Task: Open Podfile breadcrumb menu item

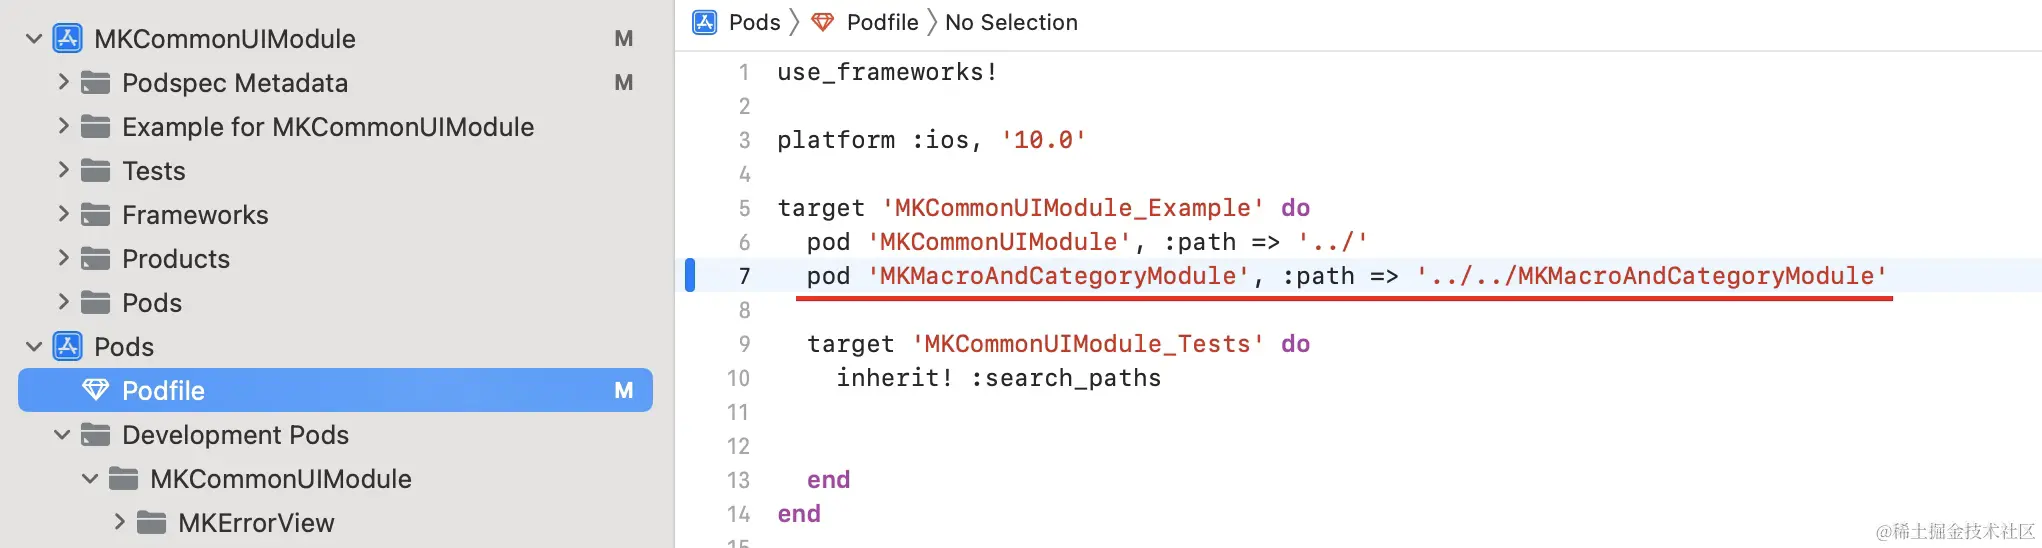Action: (882, 22)
